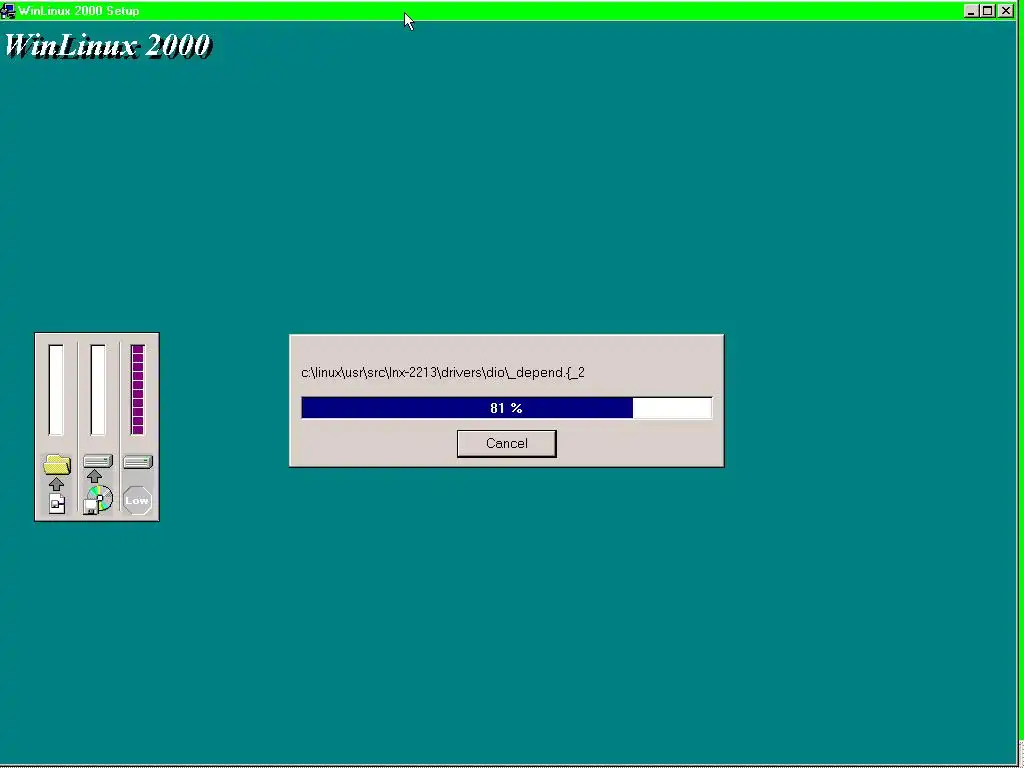The image size is (1024, 768).
Task: Minimize the WinLinux 2000 Setup window
Action: click(971, 10)
